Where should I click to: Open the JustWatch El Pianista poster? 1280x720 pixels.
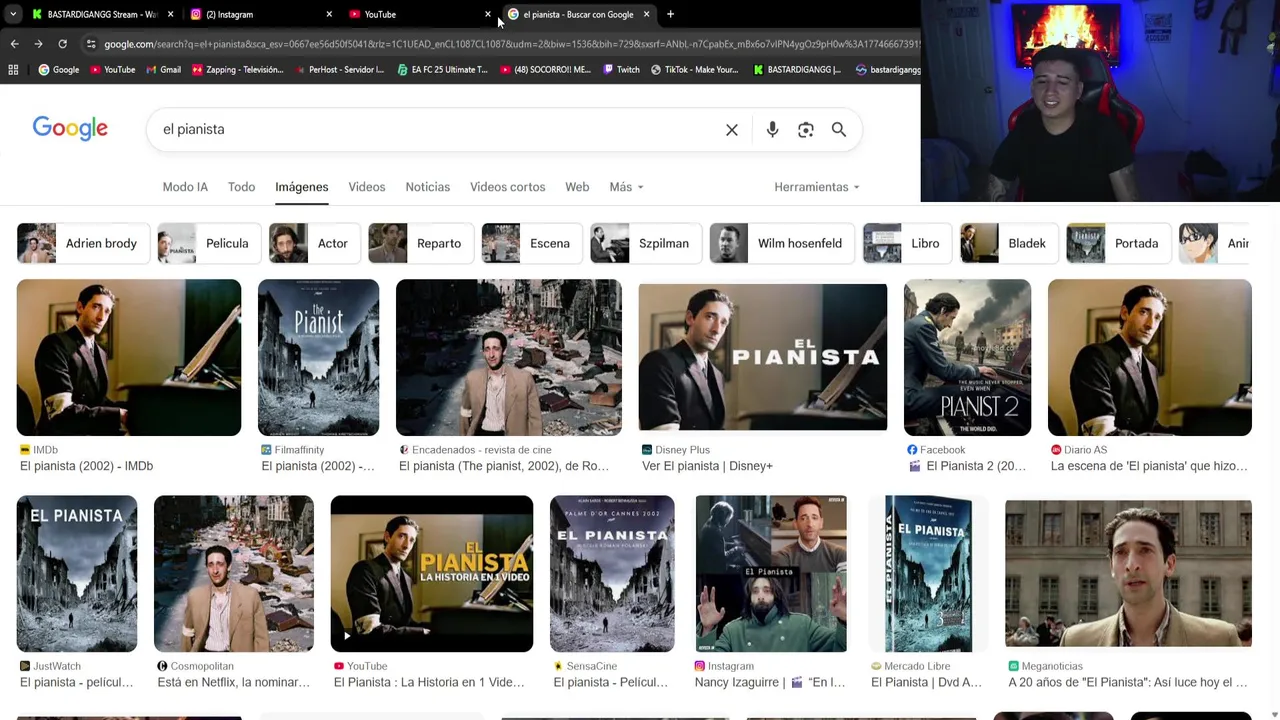click(77, 574)
